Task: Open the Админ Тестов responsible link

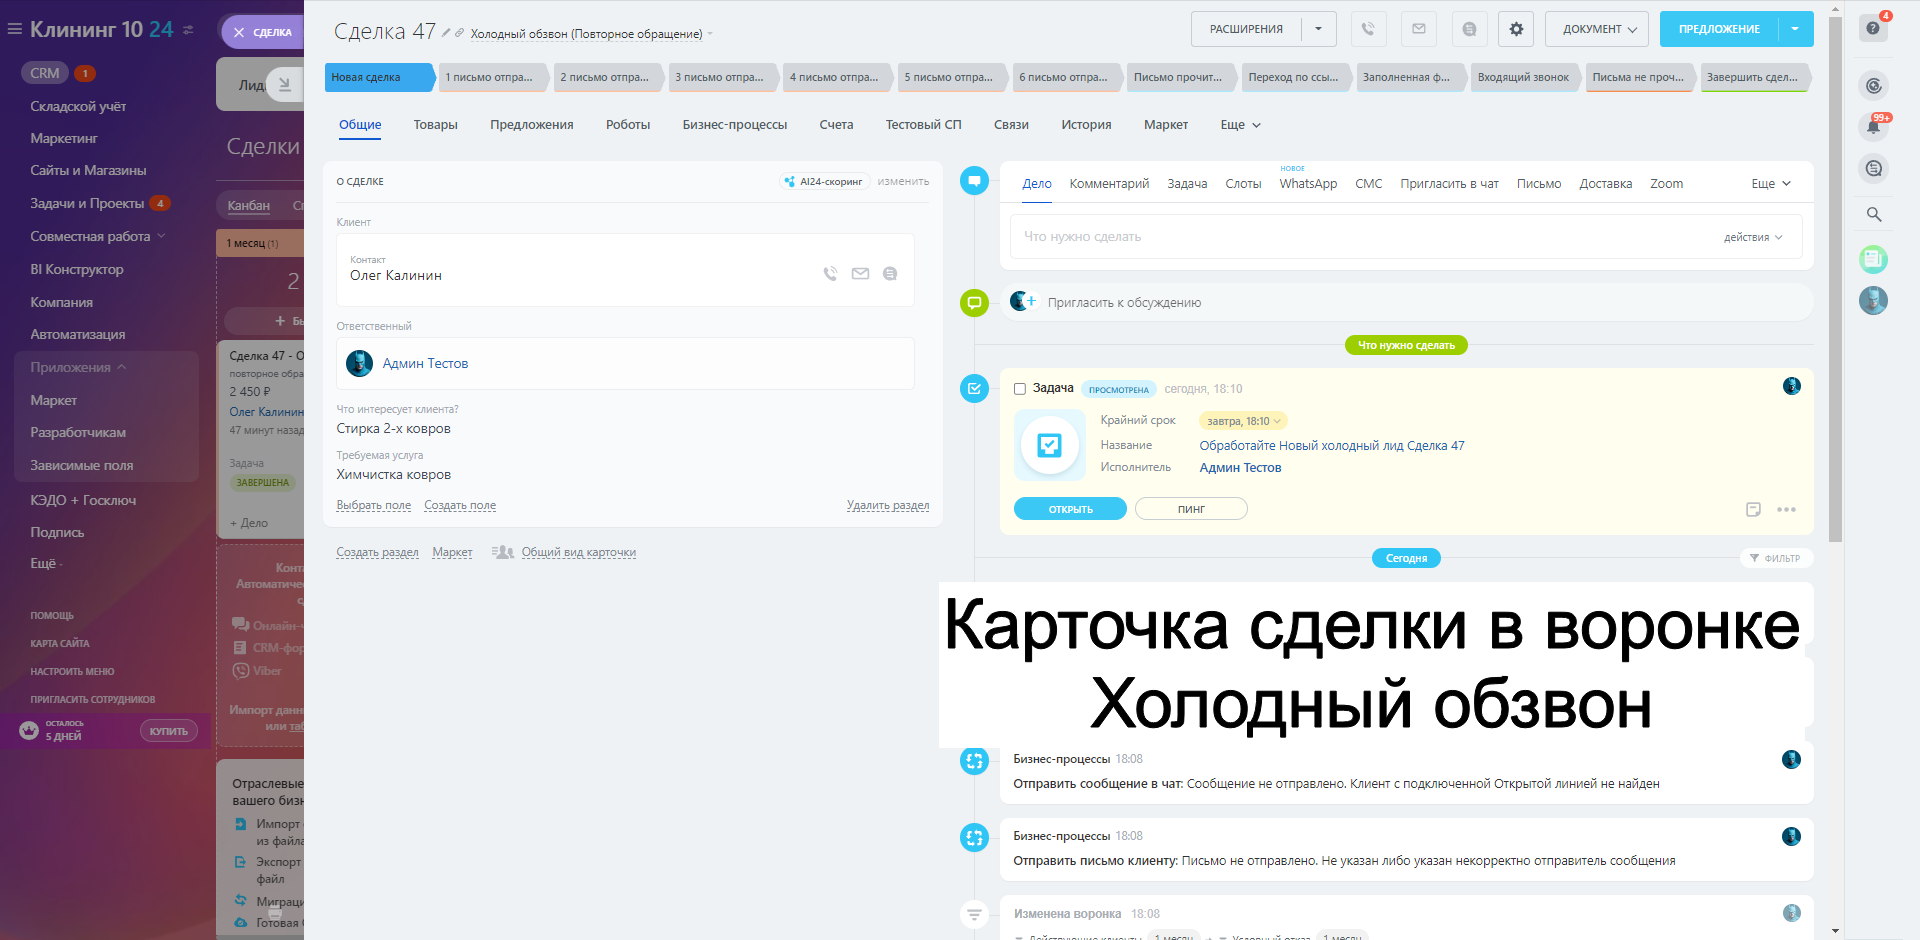Action: point(425,364)
